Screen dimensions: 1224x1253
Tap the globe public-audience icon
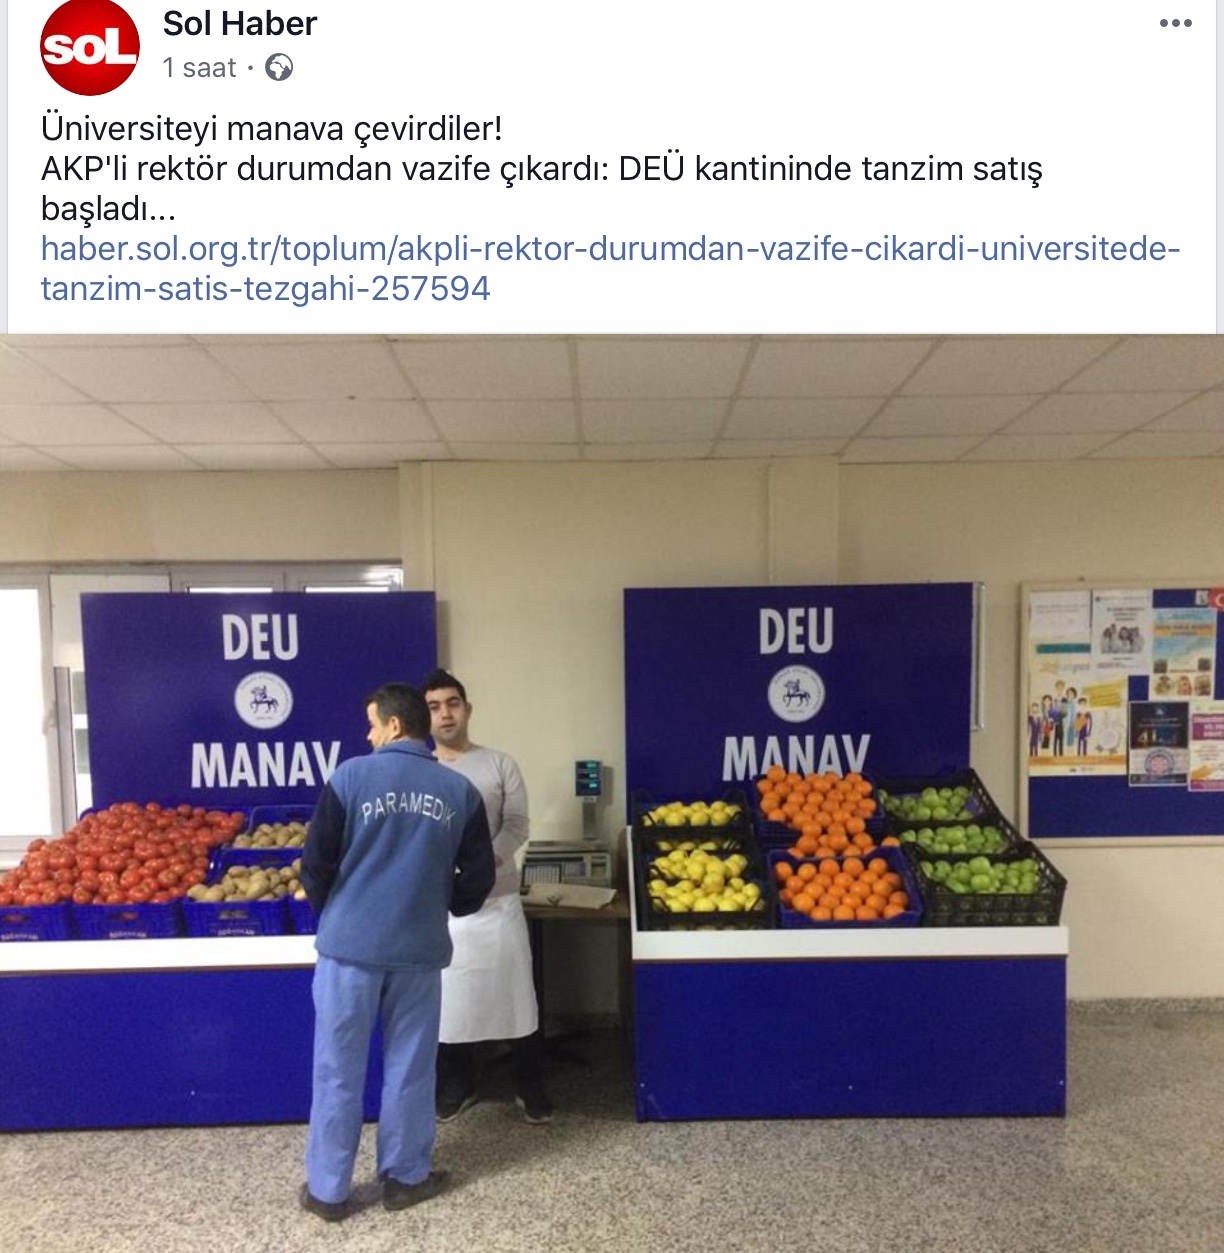pyautogui.click(x=279, y=68)
